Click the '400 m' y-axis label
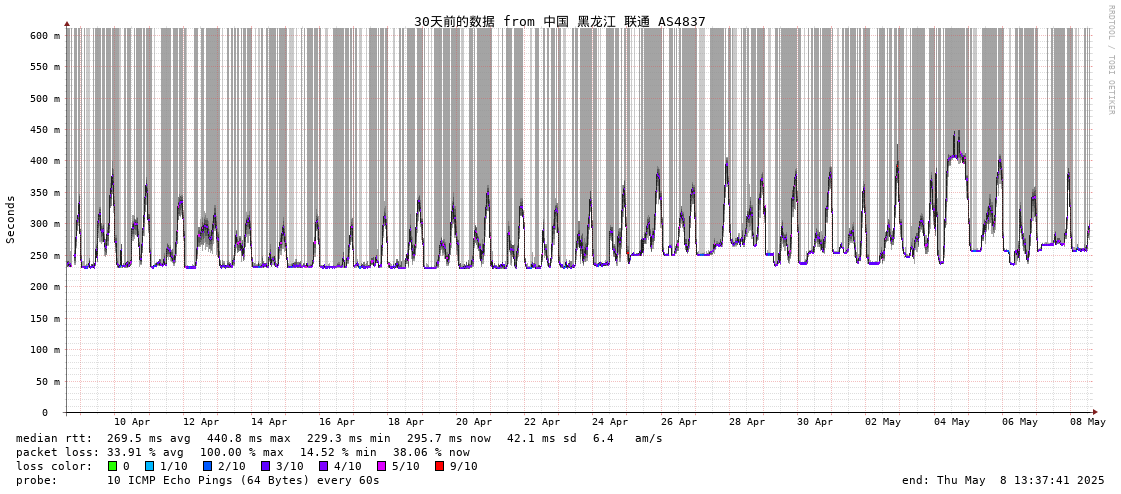The width and height of the screenshot is (1121, 494). (44, 162)
